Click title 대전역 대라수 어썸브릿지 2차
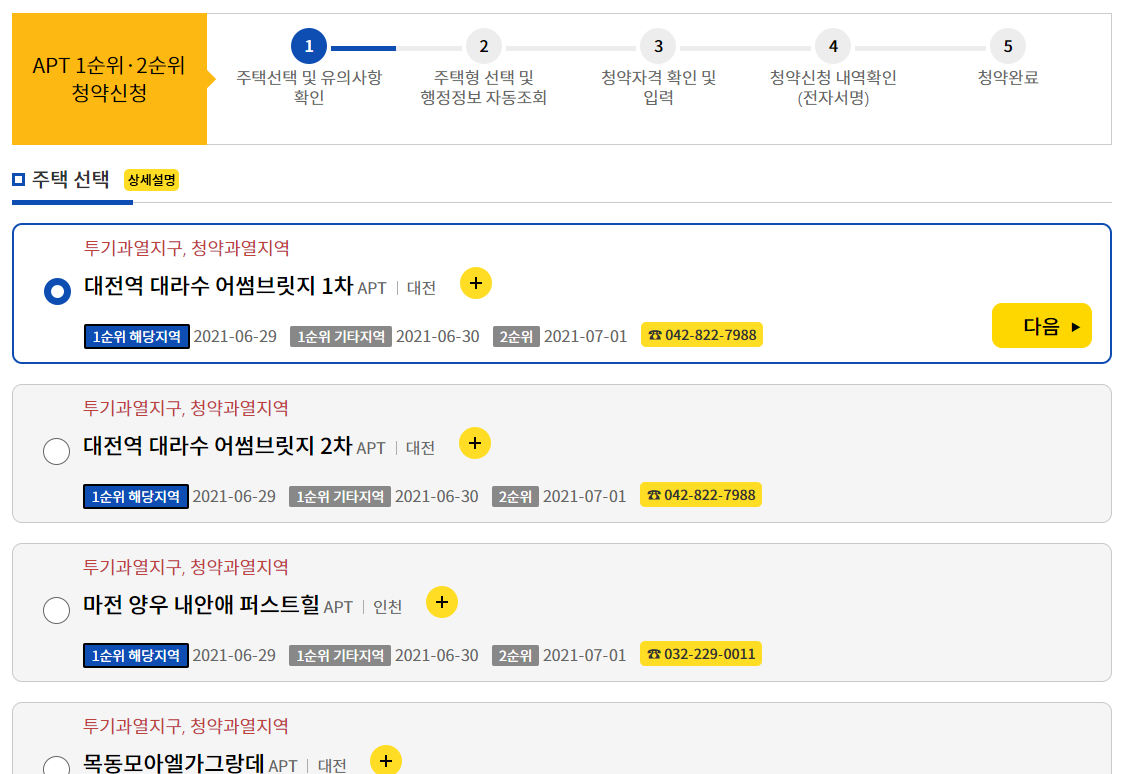Screen dimensions: 1124x774 218,445
